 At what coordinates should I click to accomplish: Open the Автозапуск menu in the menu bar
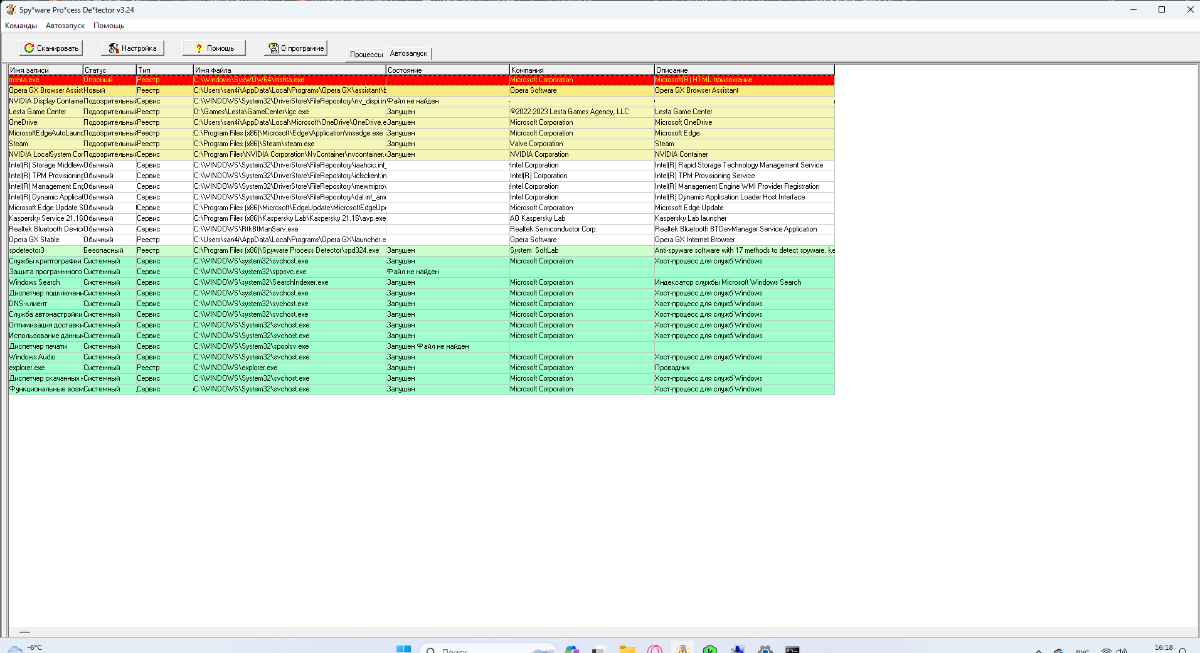(66, 25)
